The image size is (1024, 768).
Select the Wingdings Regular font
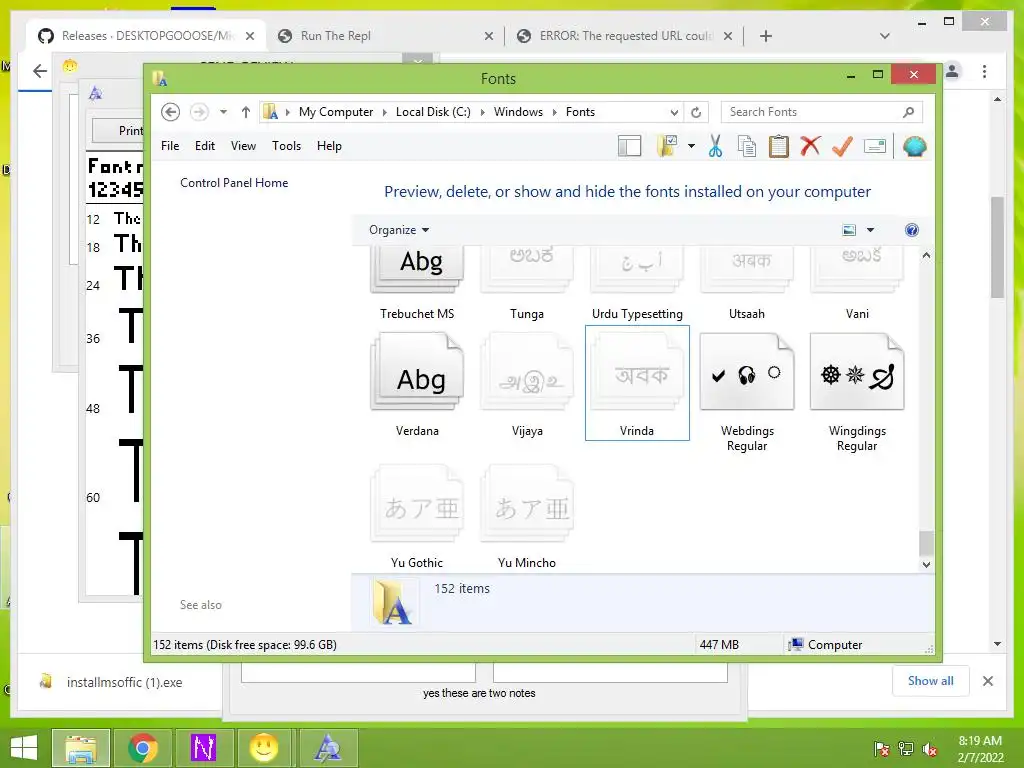[857, 392]
